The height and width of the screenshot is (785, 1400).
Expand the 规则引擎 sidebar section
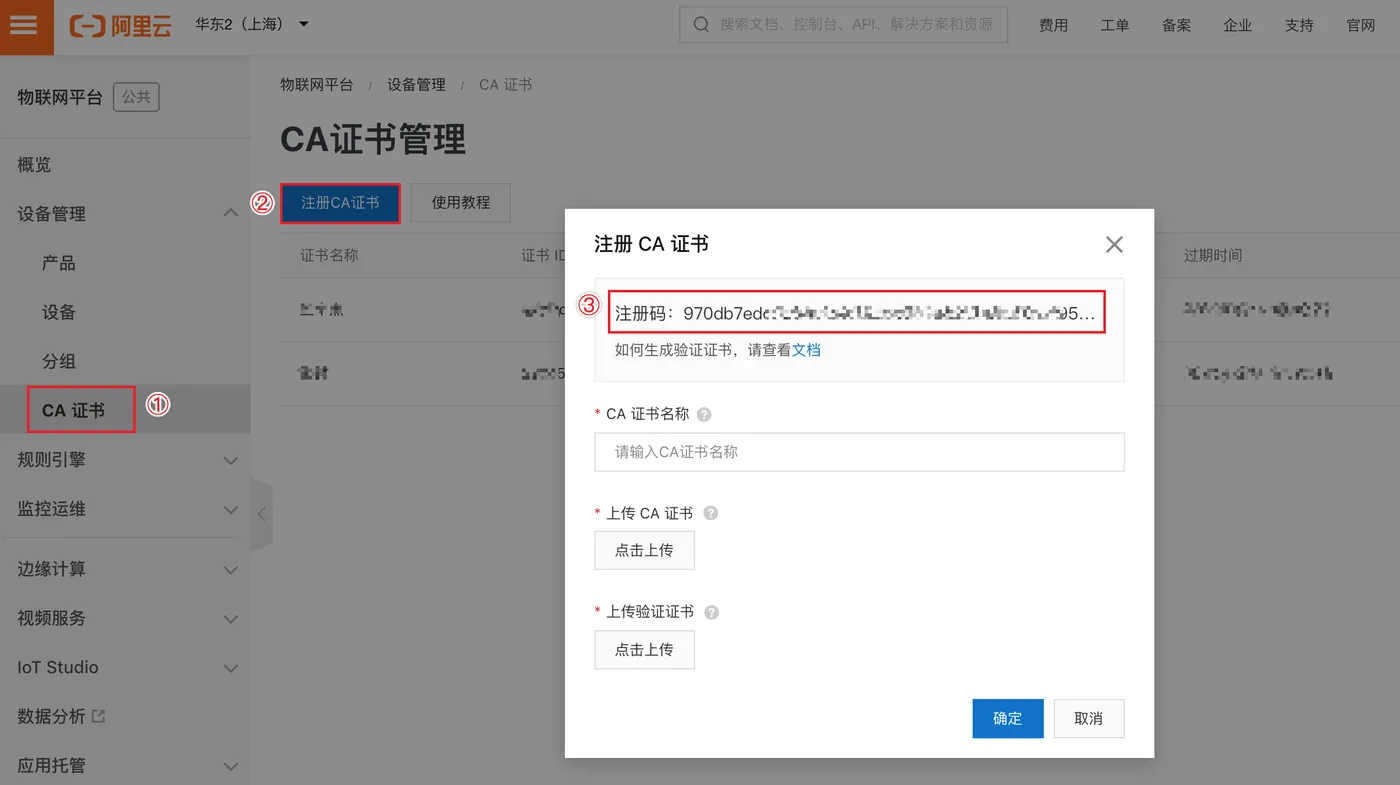125,459
